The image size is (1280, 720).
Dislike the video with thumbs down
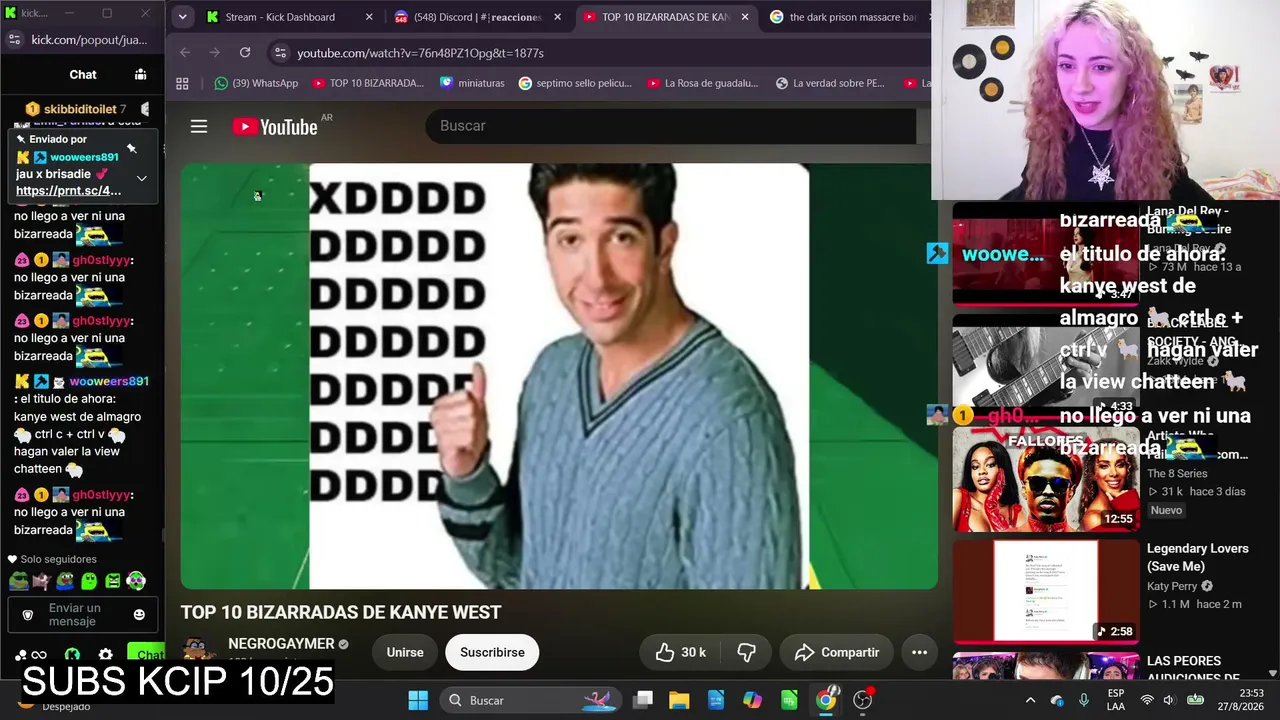[746, 652]
